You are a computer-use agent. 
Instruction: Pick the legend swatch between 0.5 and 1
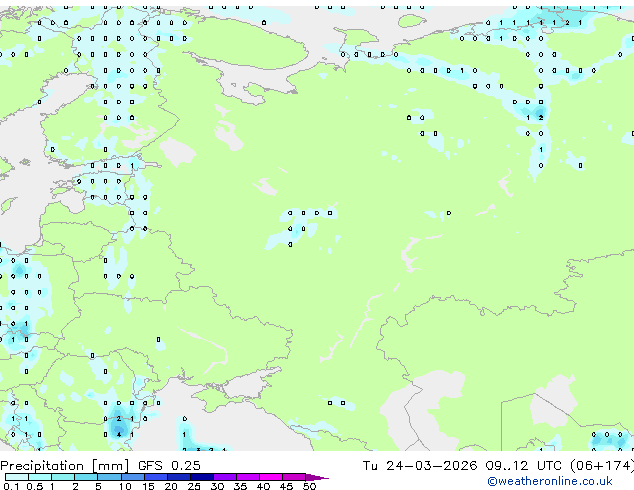click(x=40, y=477)
